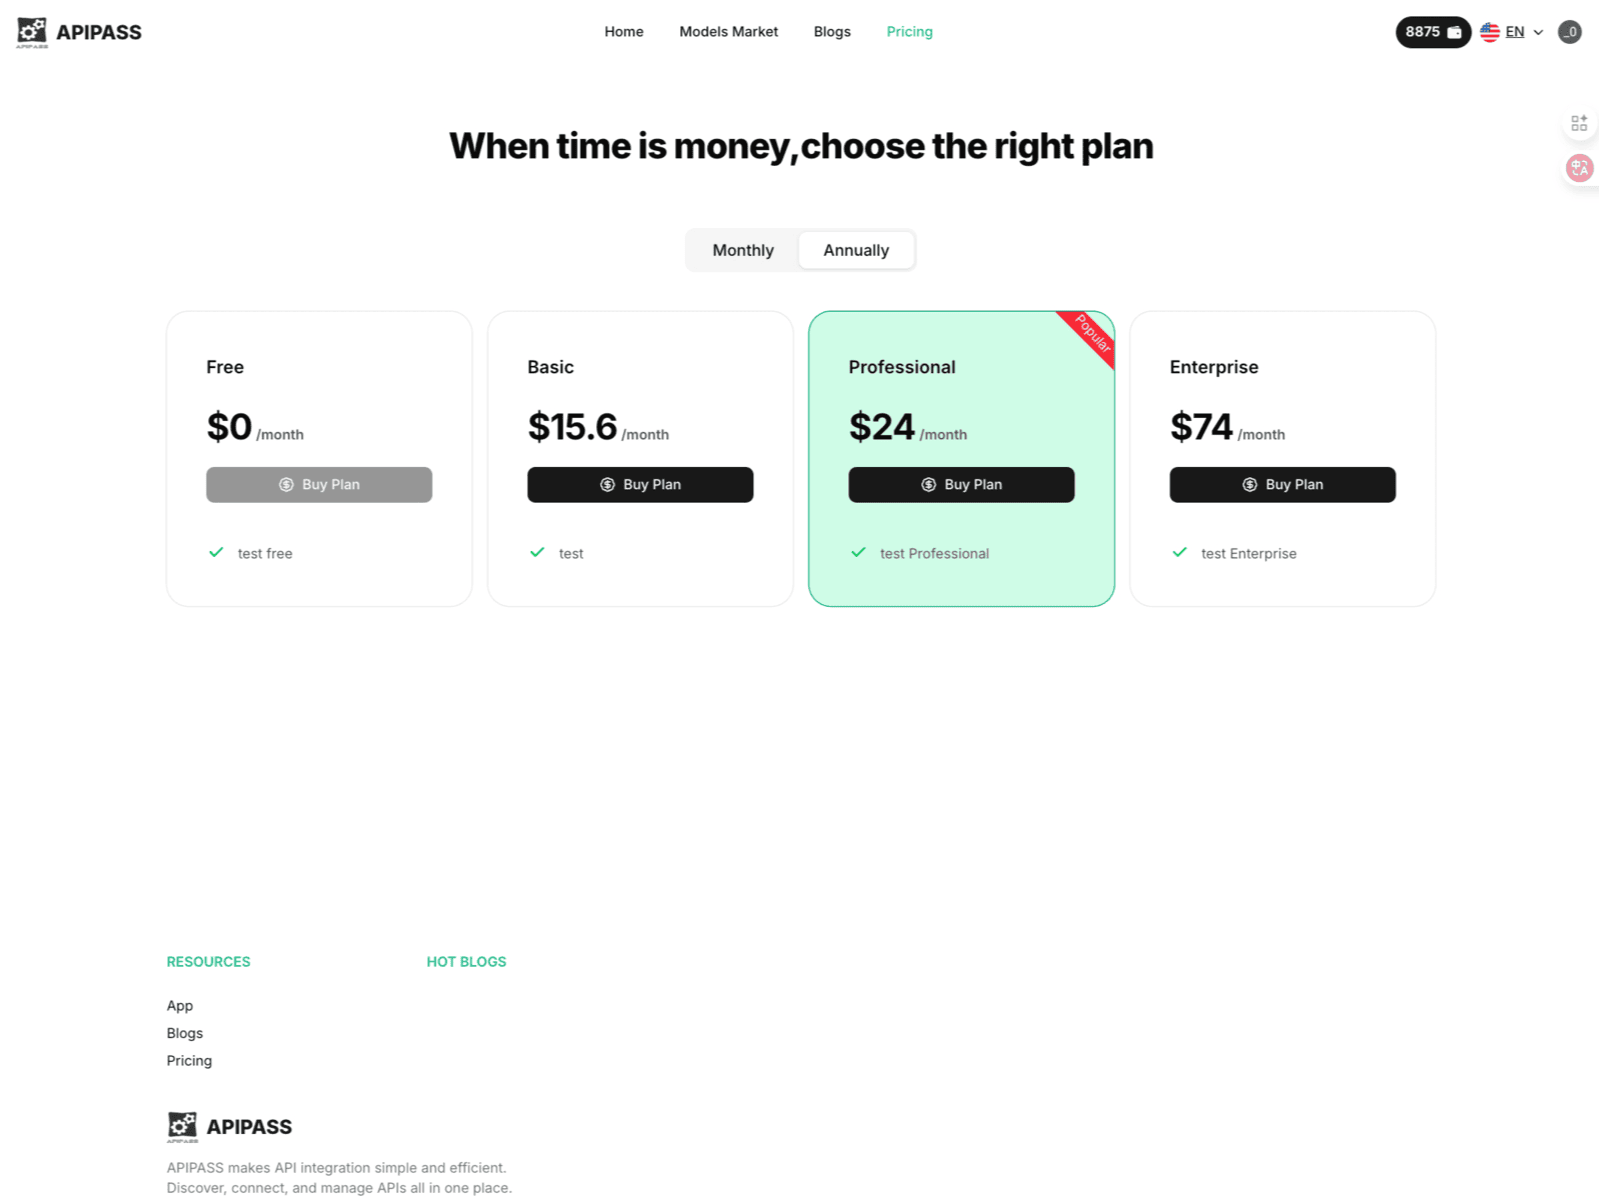Image resolution: width=1600 pixels, height=1200 pixels.
Task: Buy the Enterprise plan
Action: coord(1282,484)
